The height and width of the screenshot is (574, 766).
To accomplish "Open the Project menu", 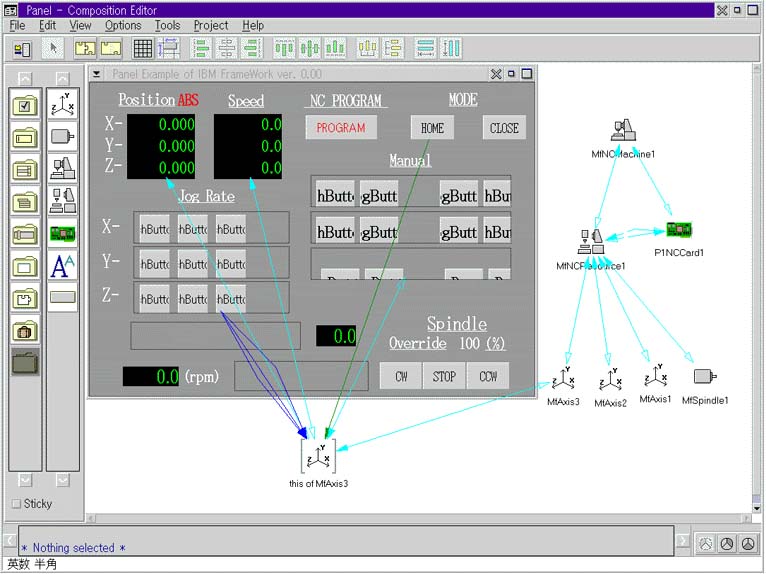I will 211,25.
